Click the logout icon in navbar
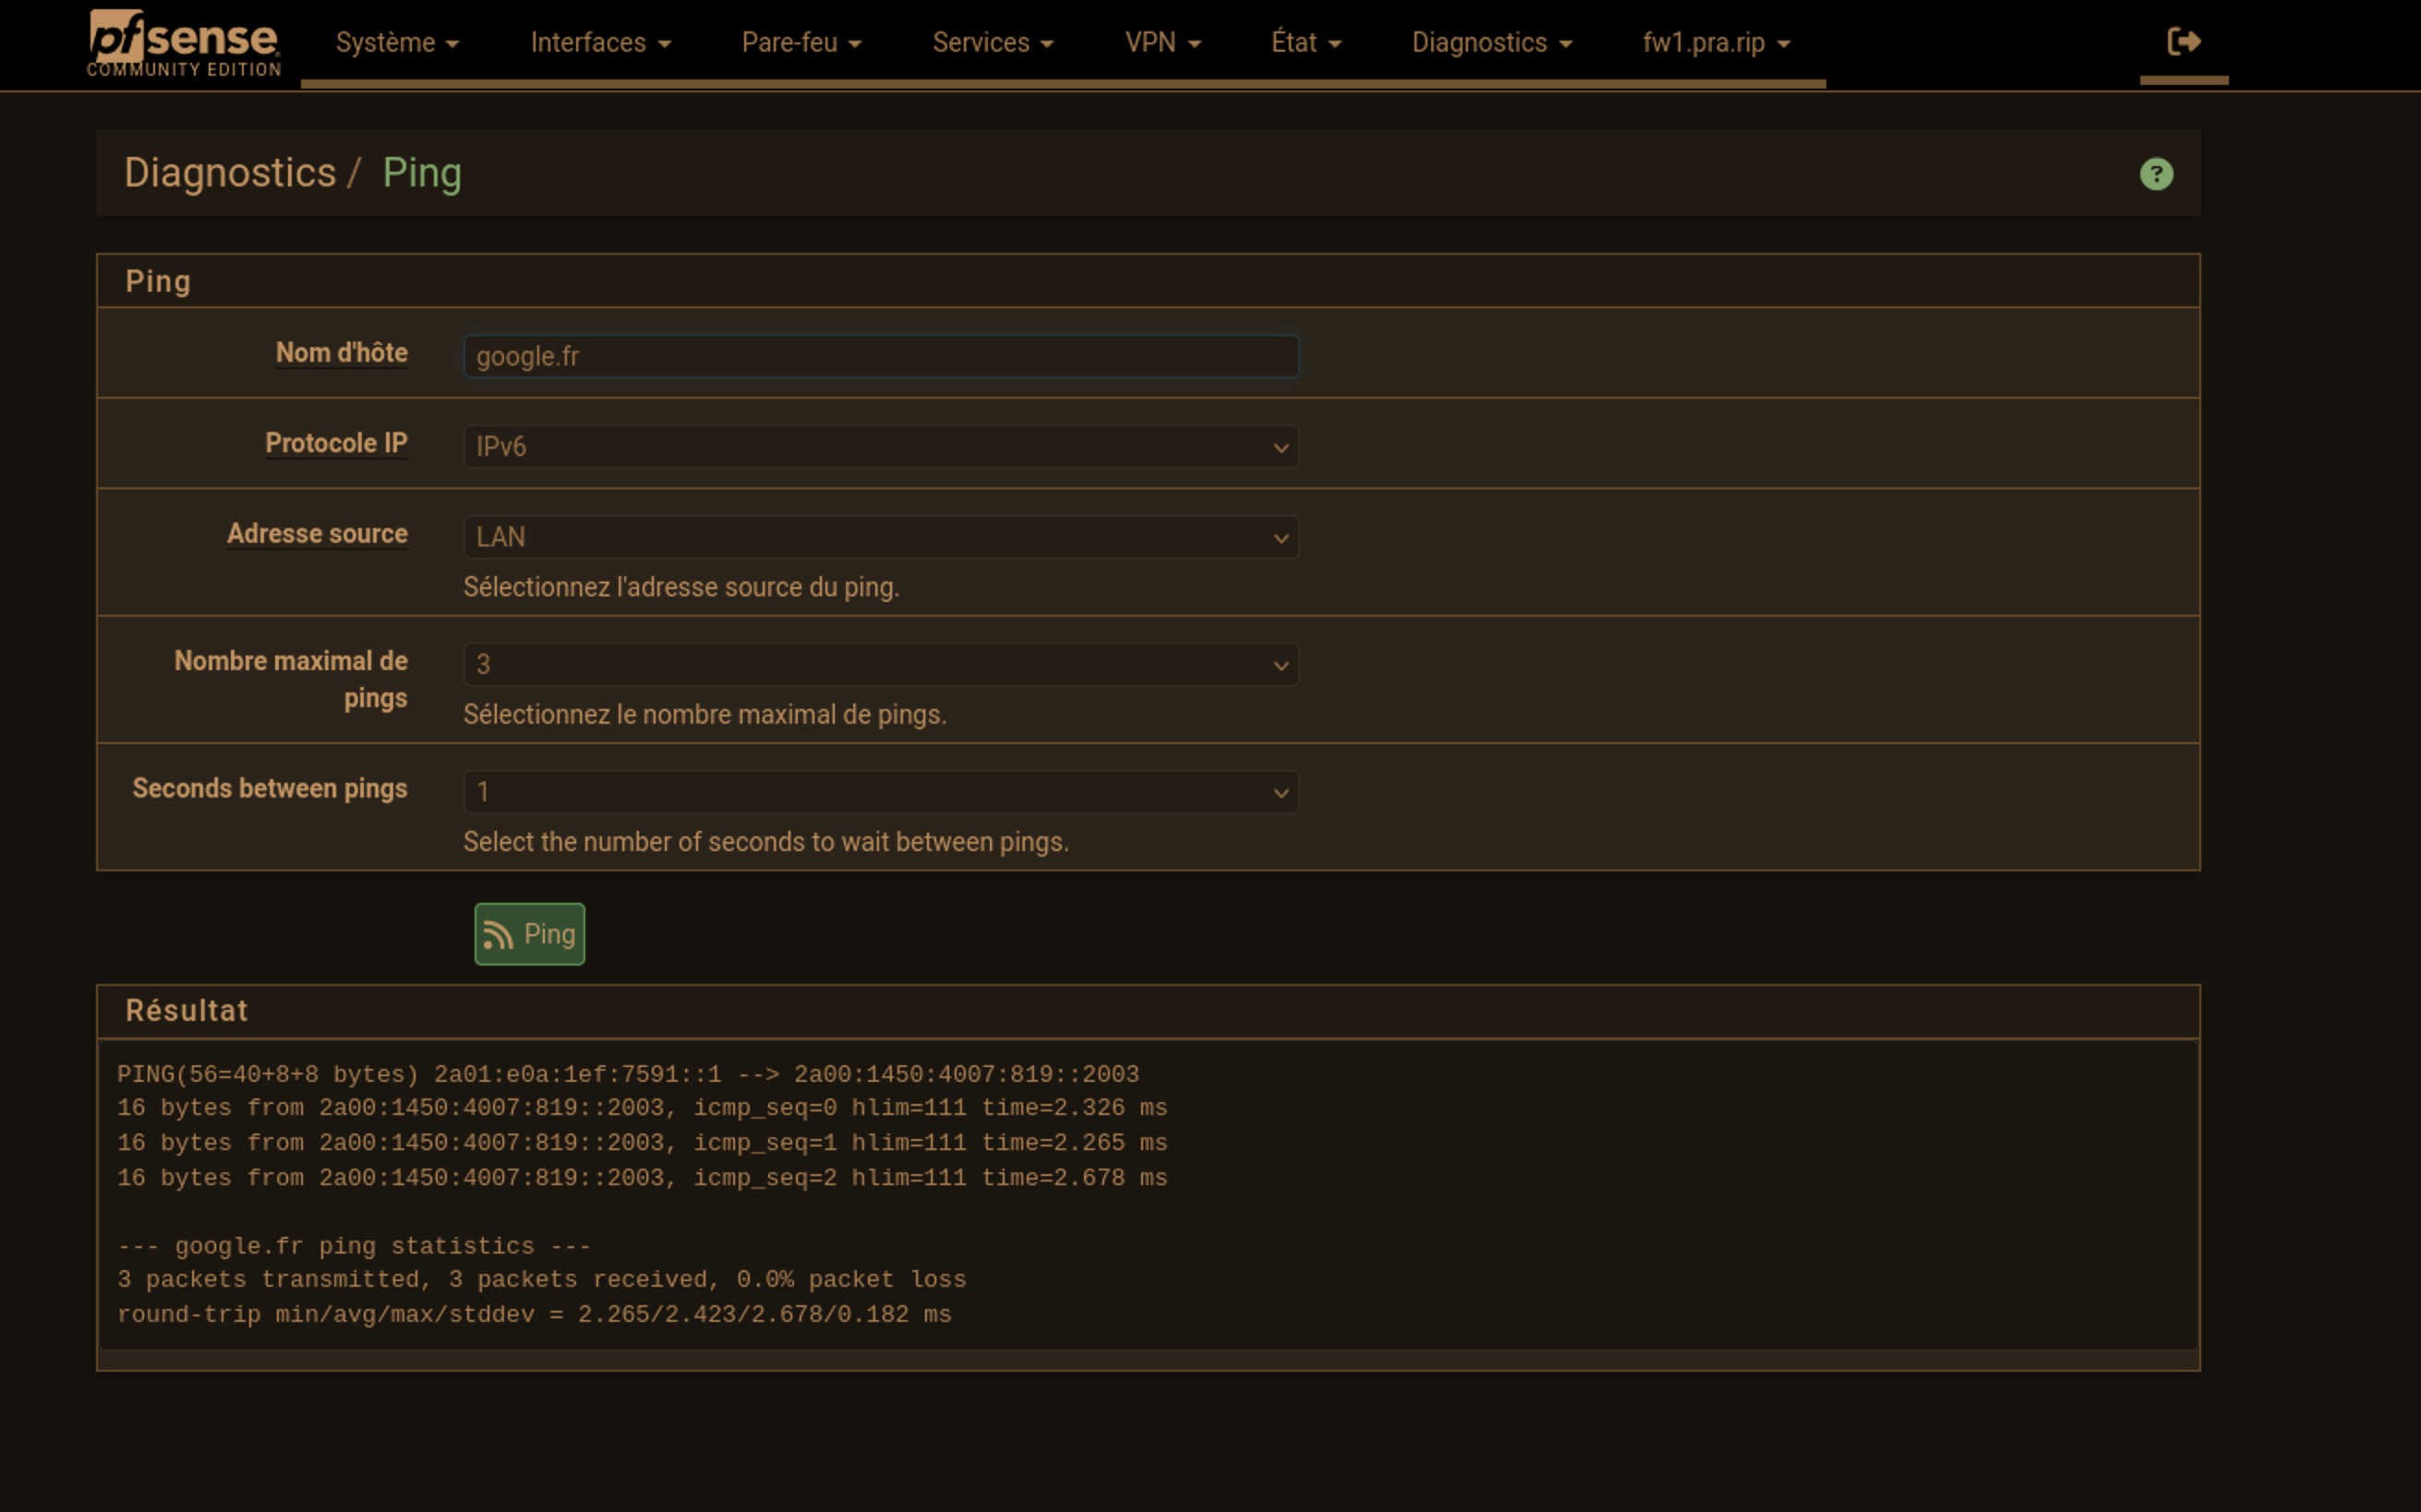Image resolution: width=2421 pixels, height=1512 pixels. 2183,42
